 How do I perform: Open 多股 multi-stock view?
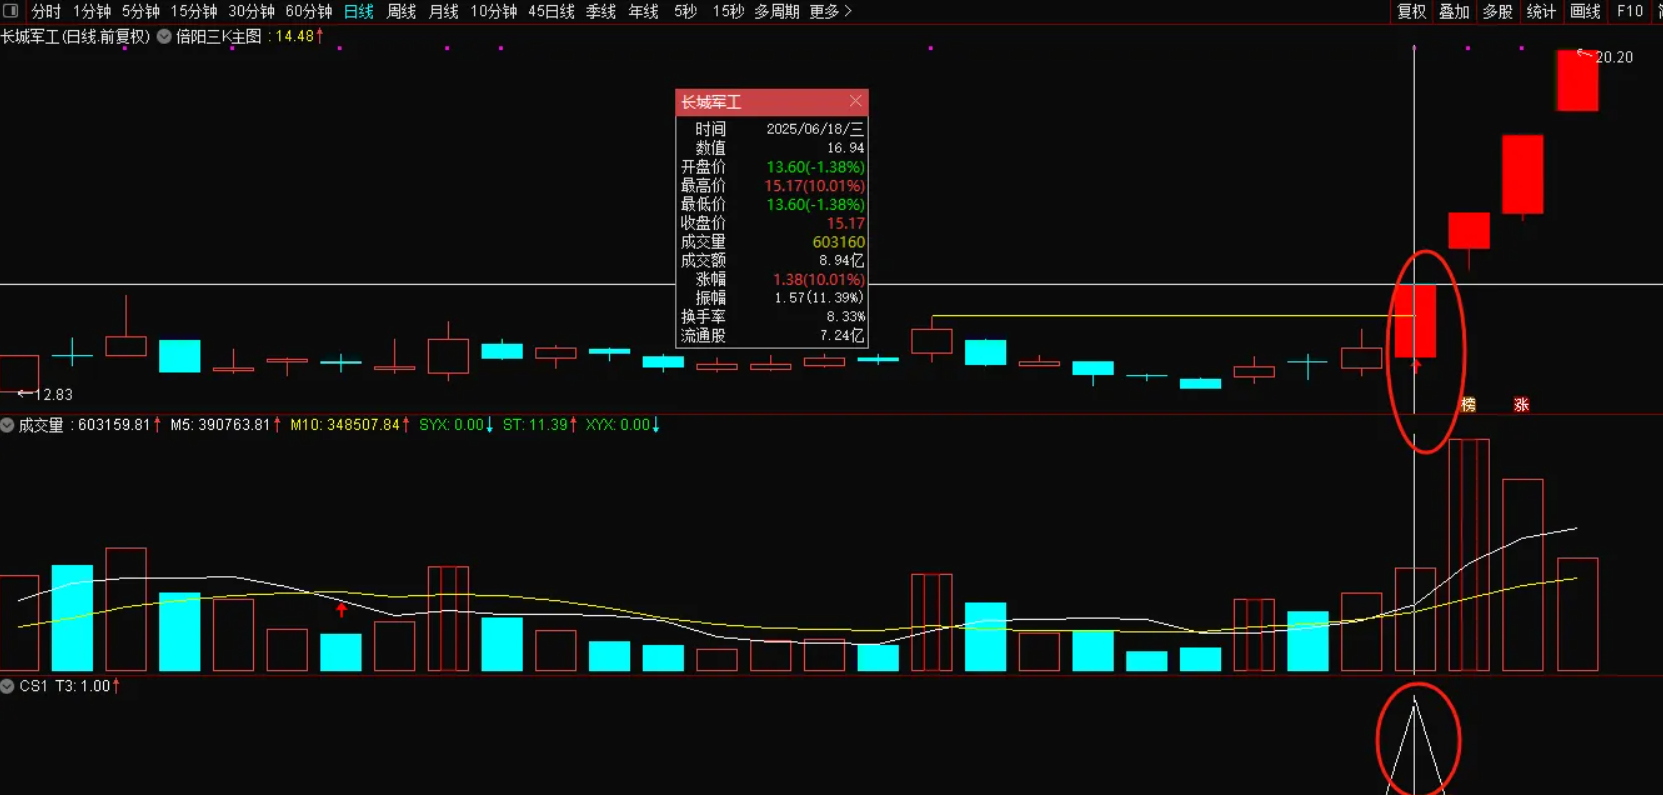[1497, 11]
